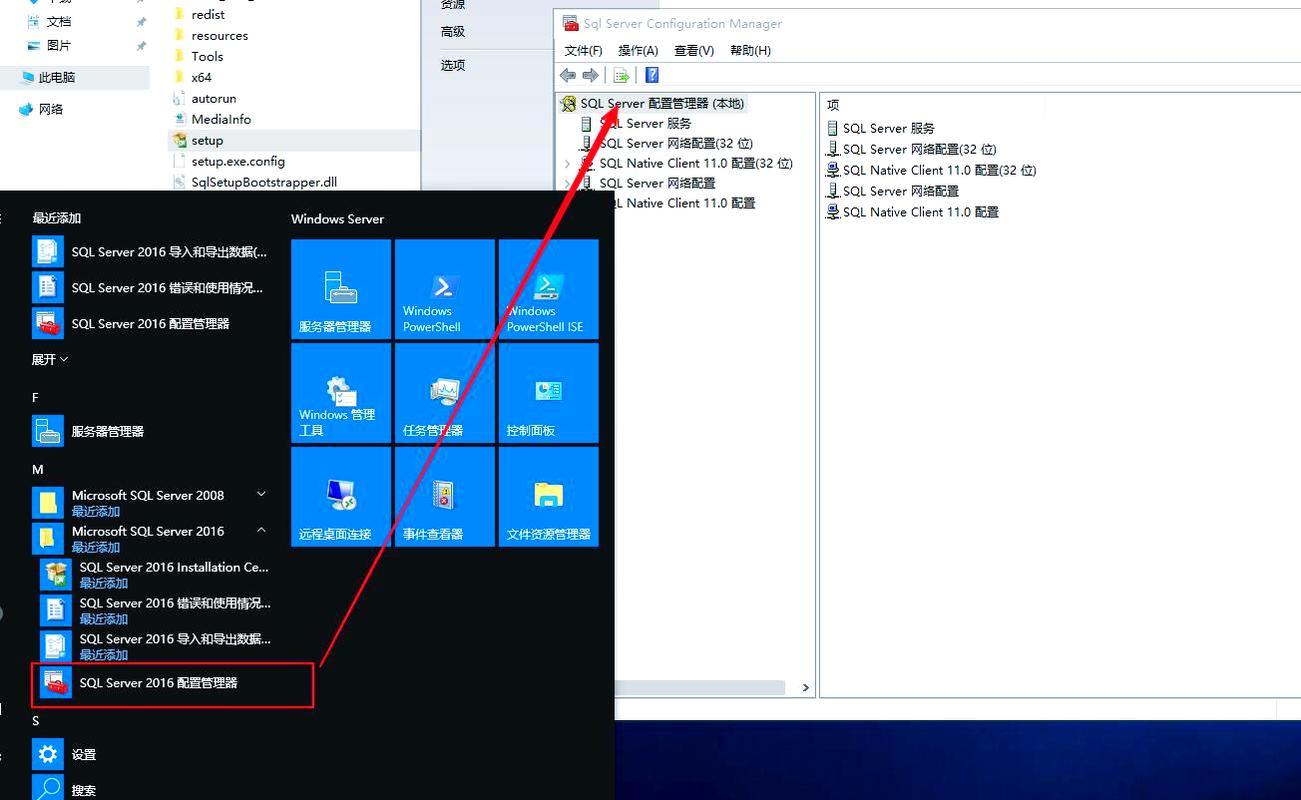
Task: Open 服务器管理器 tile
Action: 340,289
